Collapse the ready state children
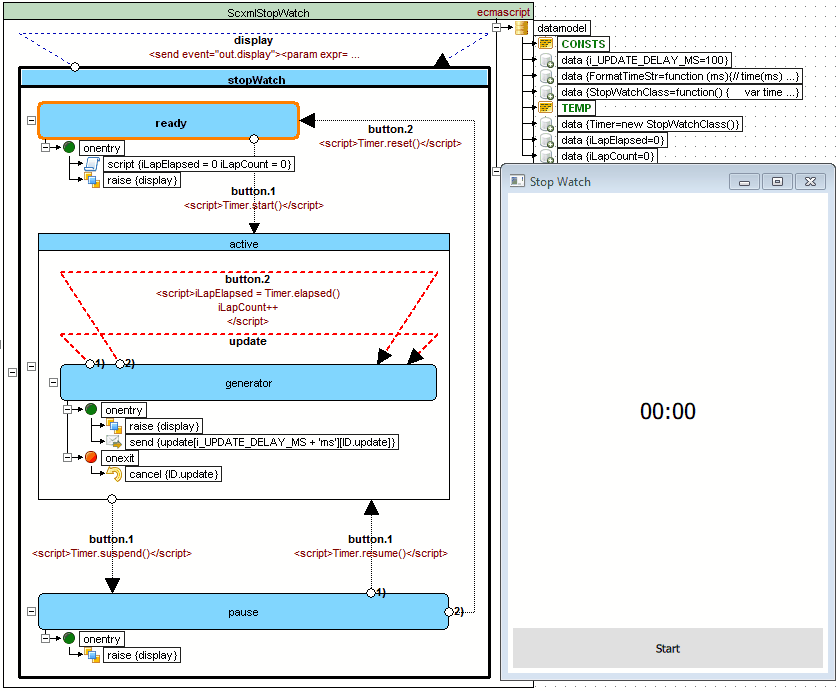 point(31,120)
